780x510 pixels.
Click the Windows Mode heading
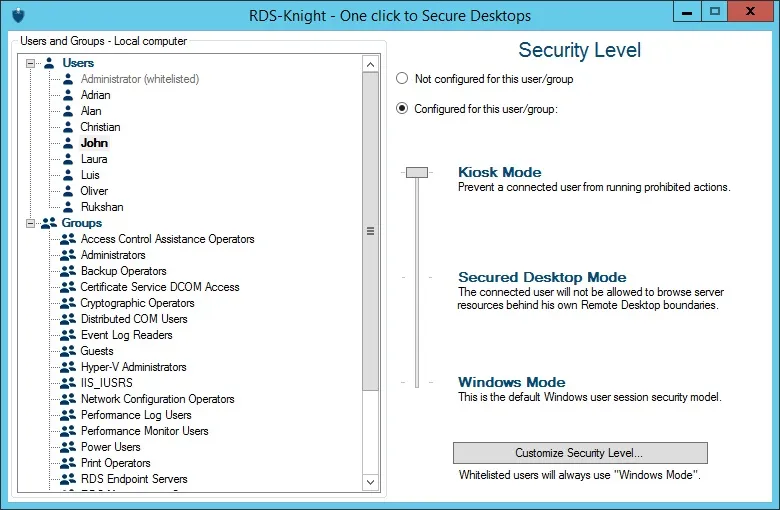coord(511,382)
